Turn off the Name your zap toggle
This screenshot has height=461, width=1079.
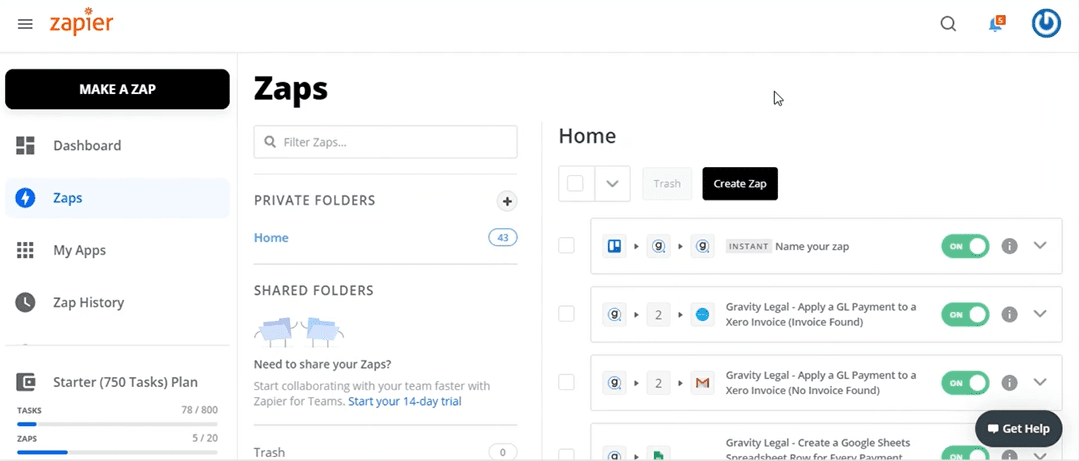pos(965,246)
